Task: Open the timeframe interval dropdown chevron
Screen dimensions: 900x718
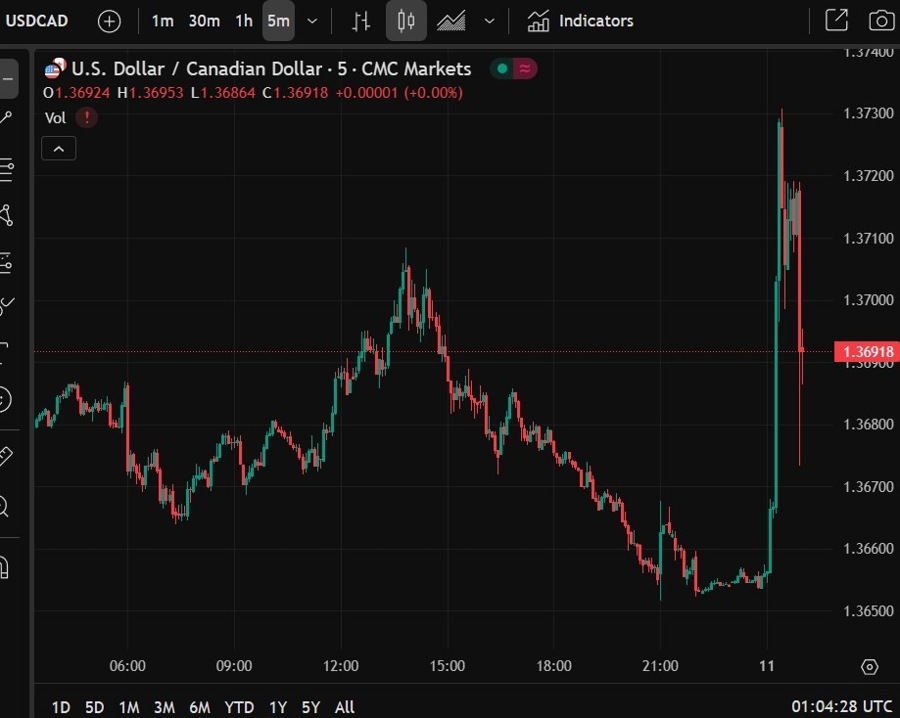Action: pyautogui.click(x=310, y=20)
